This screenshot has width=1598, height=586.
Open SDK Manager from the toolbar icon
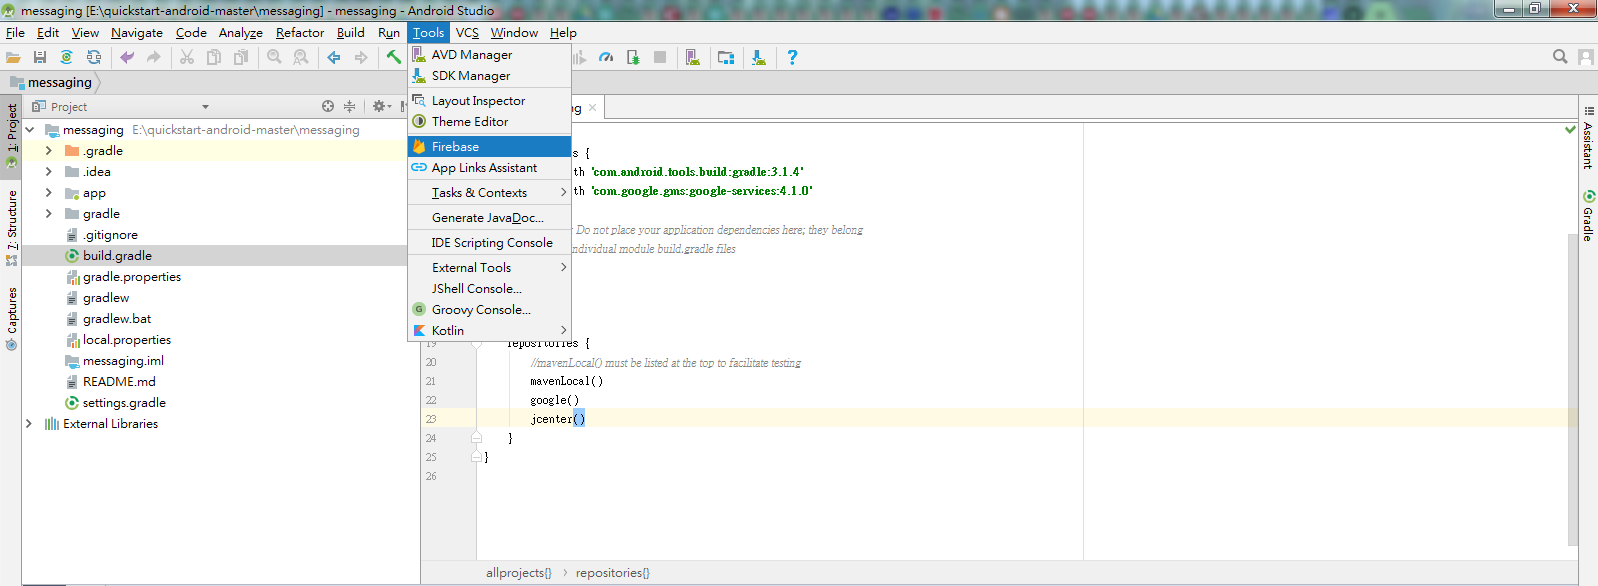pos(759,58)
